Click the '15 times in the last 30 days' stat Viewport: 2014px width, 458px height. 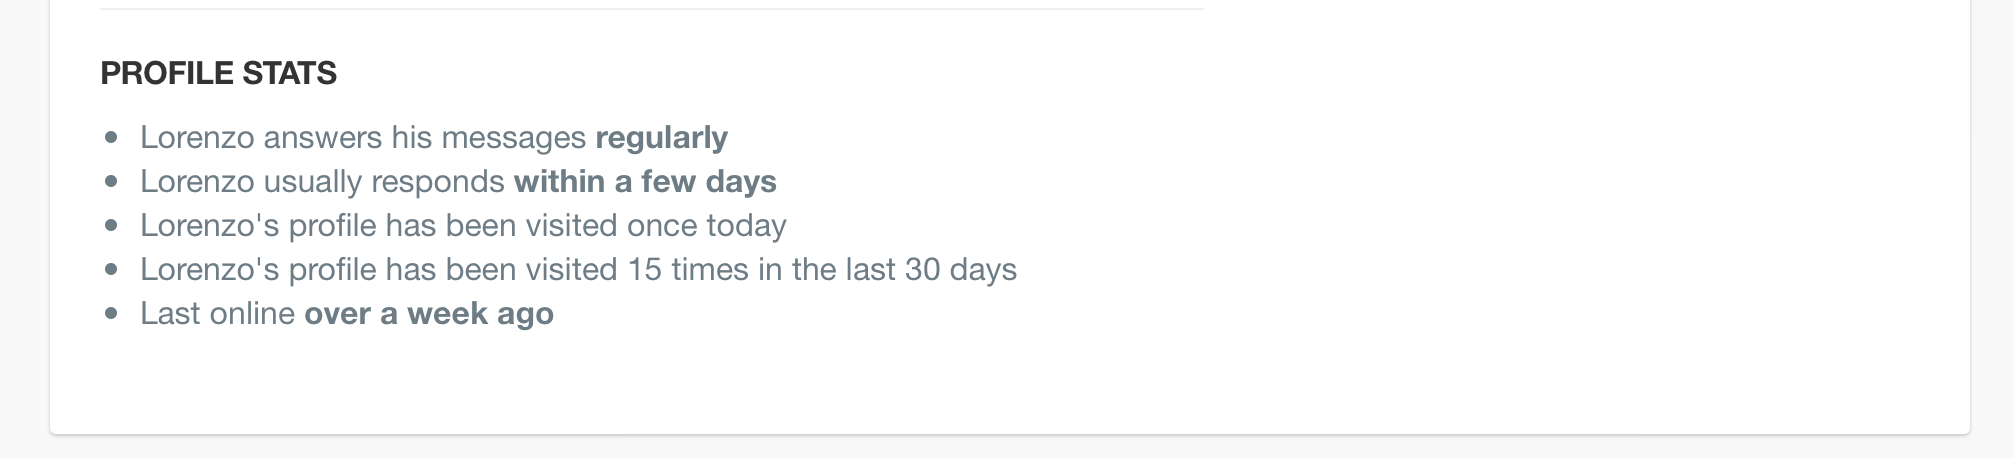(x=822, y=270)
